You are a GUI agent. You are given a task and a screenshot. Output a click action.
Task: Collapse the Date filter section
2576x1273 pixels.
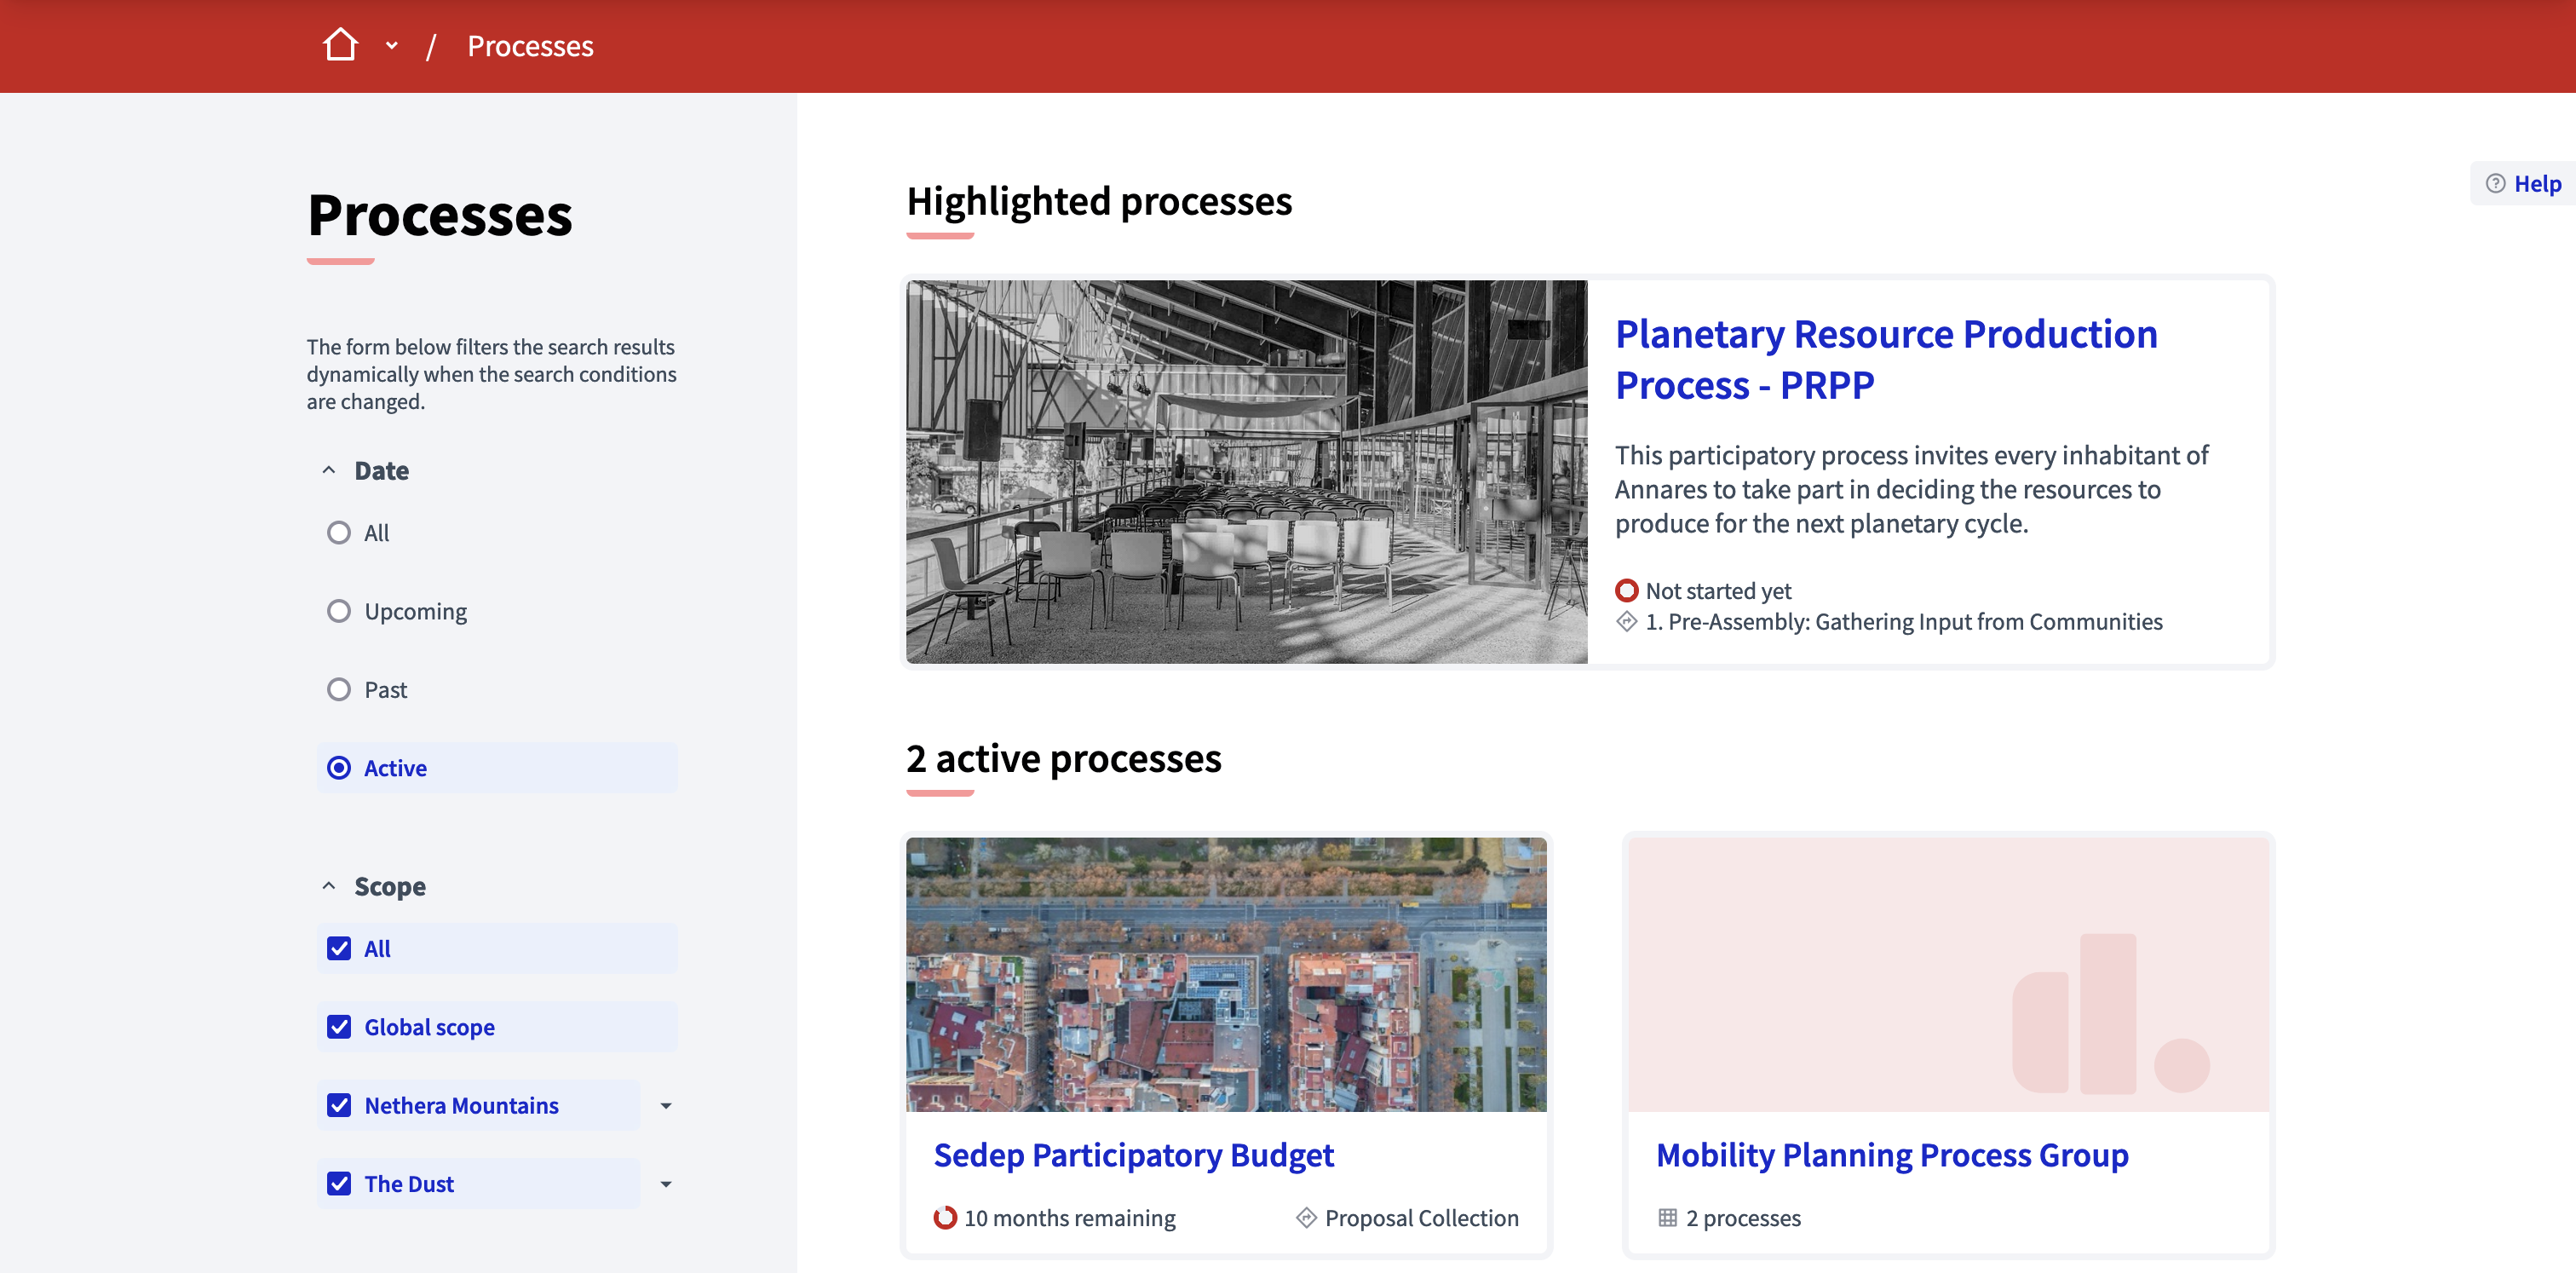click(329, 470)
